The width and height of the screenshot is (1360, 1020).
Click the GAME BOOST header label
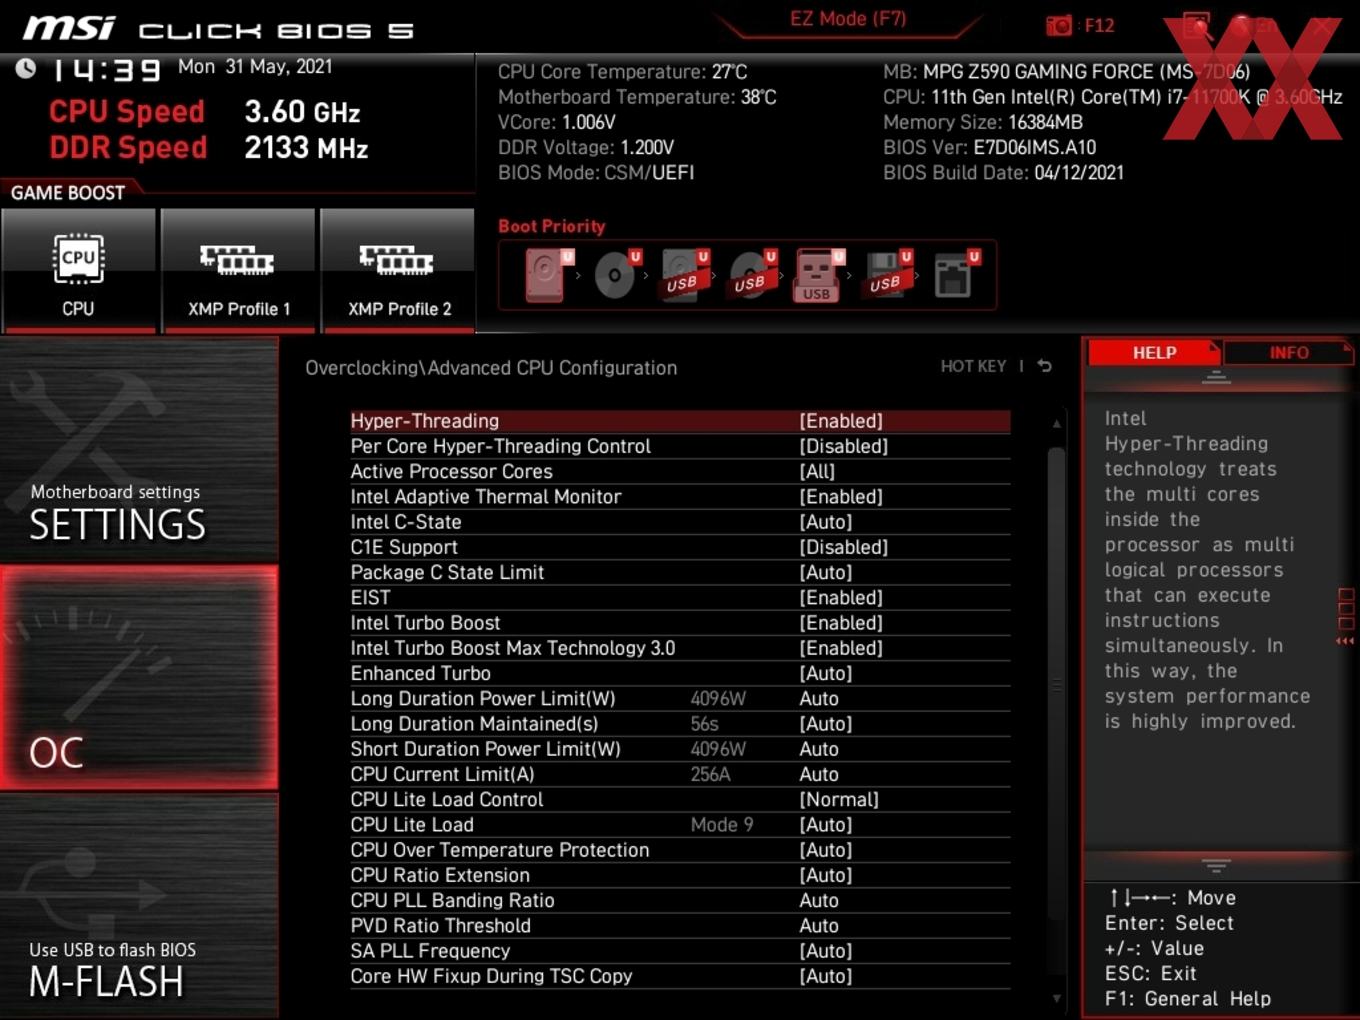[68, 193]
